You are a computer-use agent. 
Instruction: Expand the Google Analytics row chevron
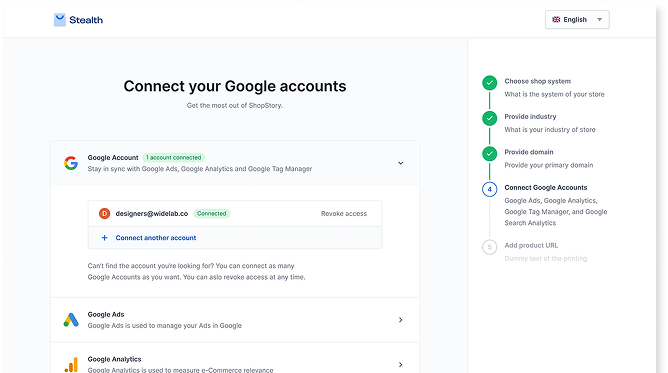click(400, 364)
